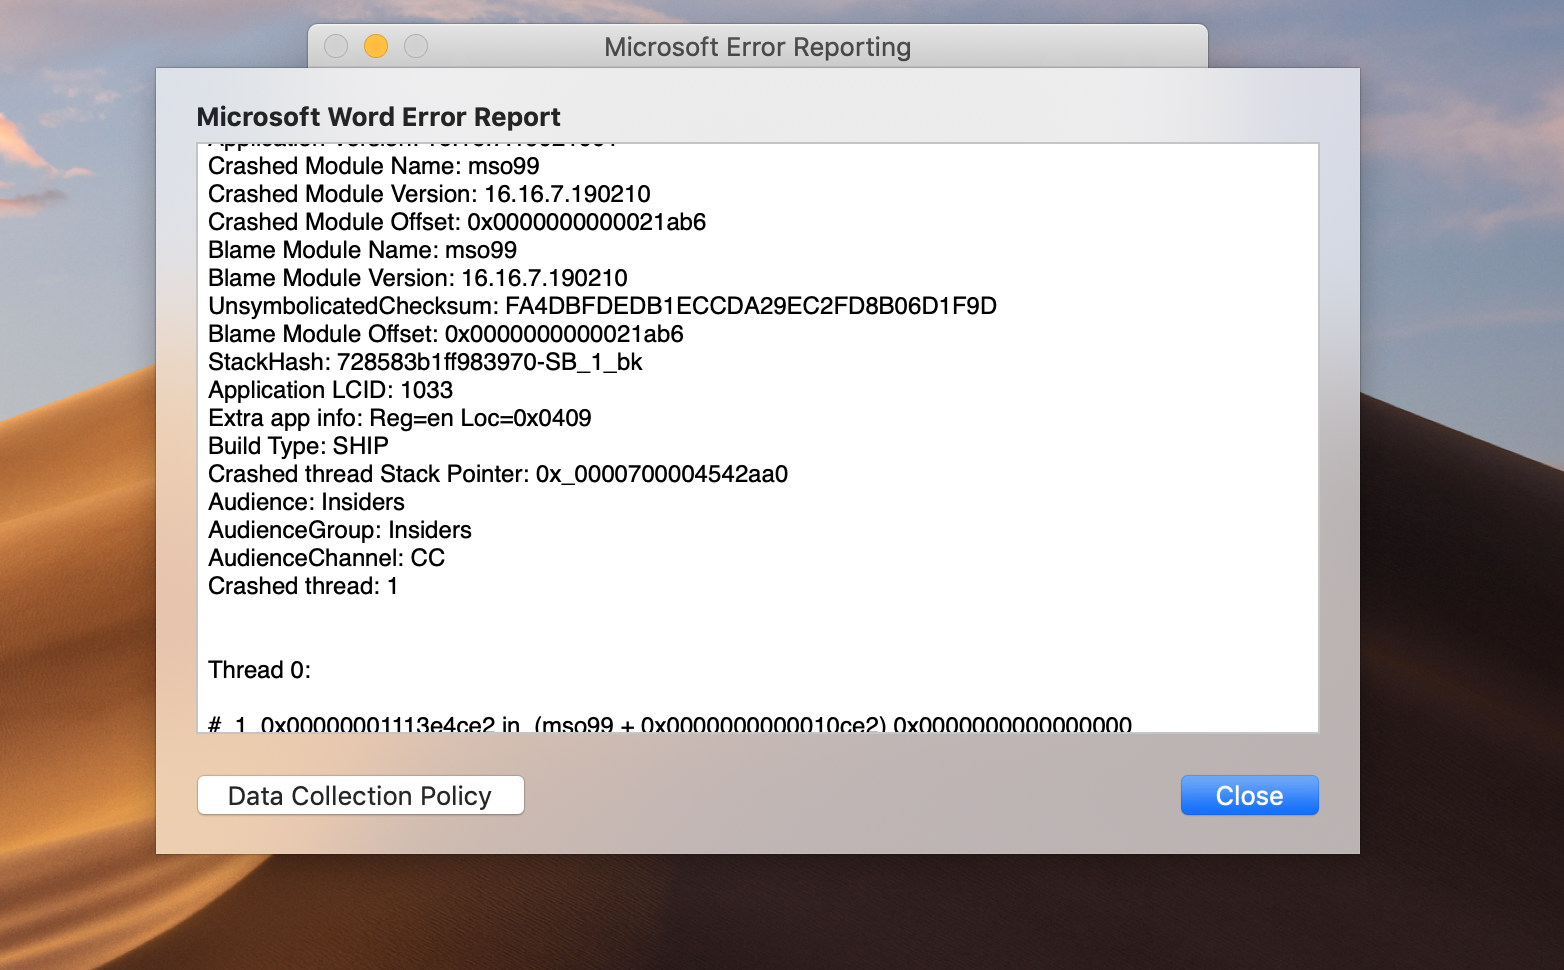Select the Crashed thread: 1 line
Image resolution: width=1564 pixels, height=970 pixels.
(x=303, y=586)
